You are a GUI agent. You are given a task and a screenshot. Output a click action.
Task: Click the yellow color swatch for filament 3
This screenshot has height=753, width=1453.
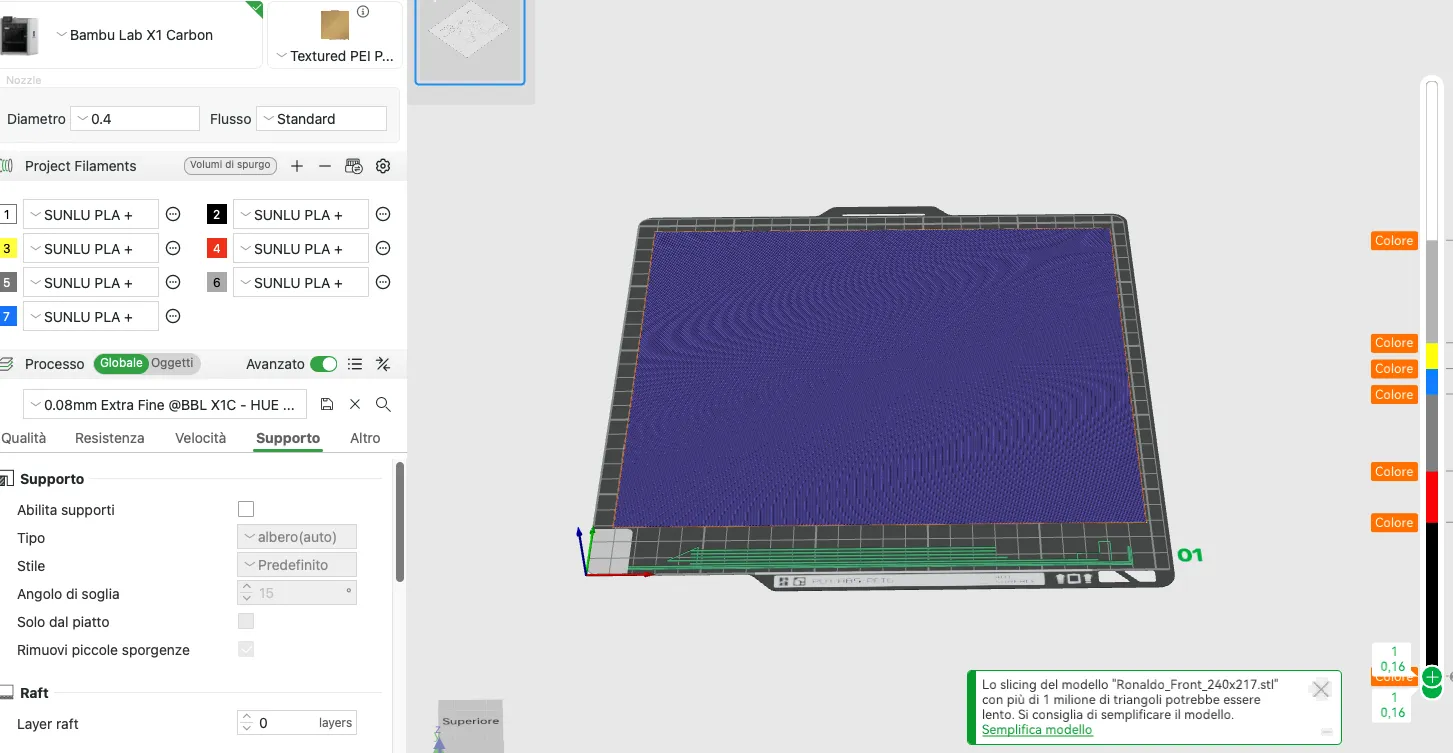[x=7, y=248]
